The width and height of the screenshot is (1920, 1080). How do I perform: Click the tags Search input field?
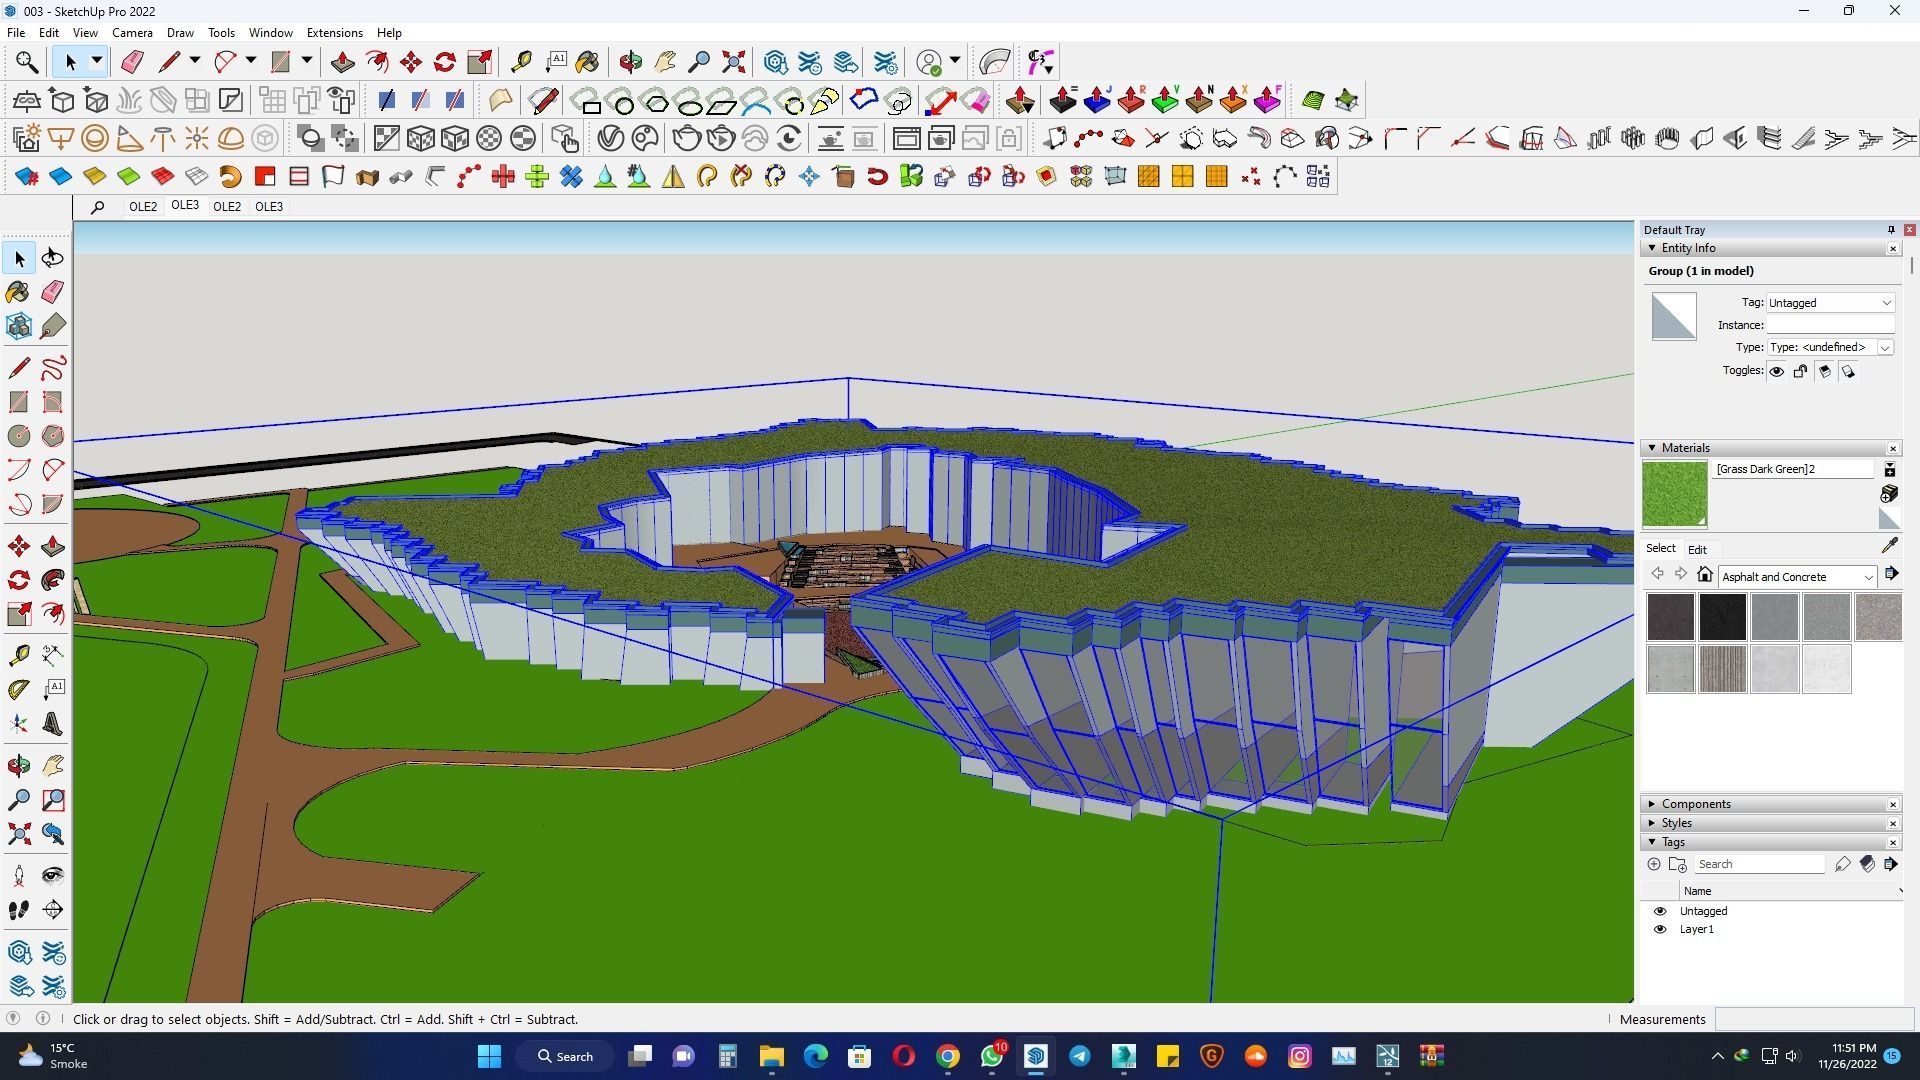pos(1758,864)
